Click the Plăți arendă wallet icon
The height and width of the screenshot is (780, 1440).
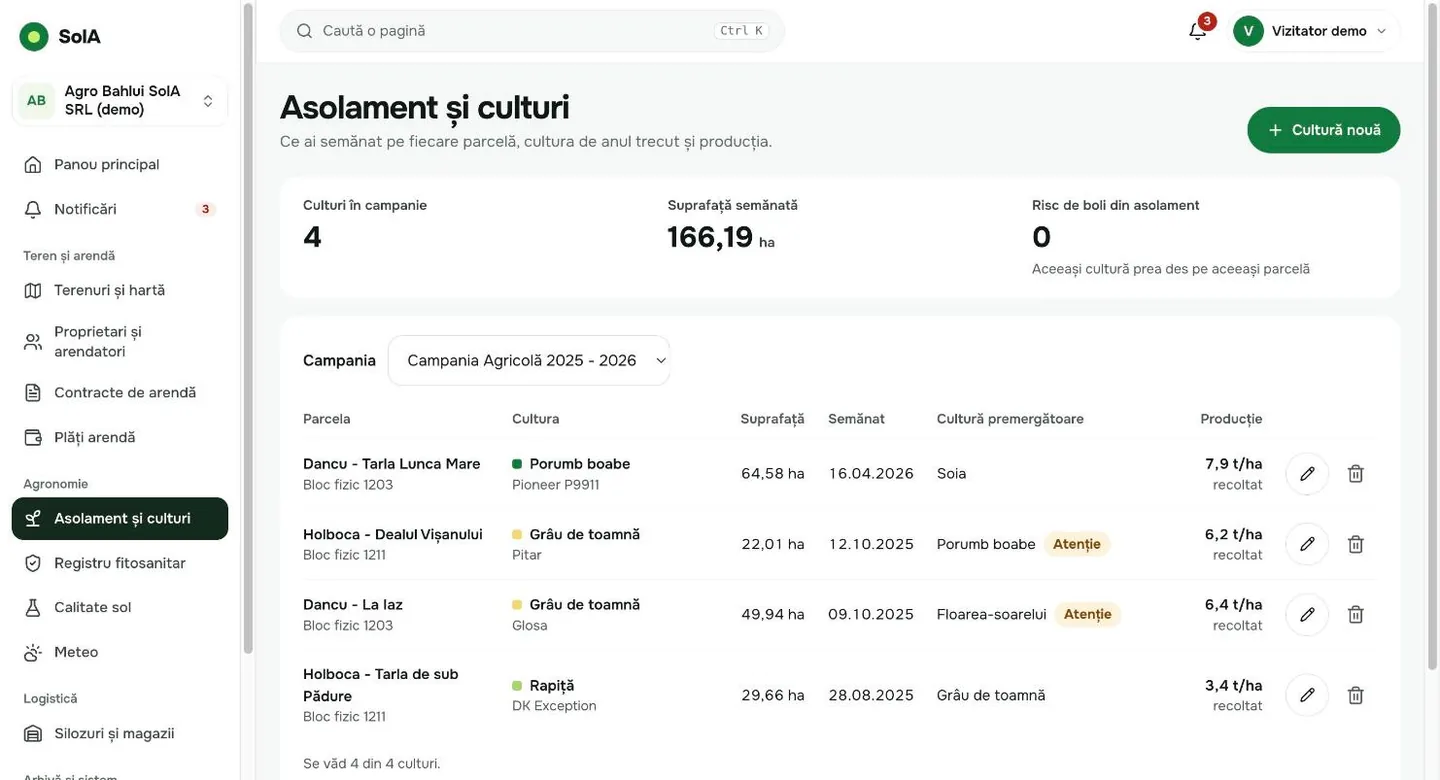[33, 437]
